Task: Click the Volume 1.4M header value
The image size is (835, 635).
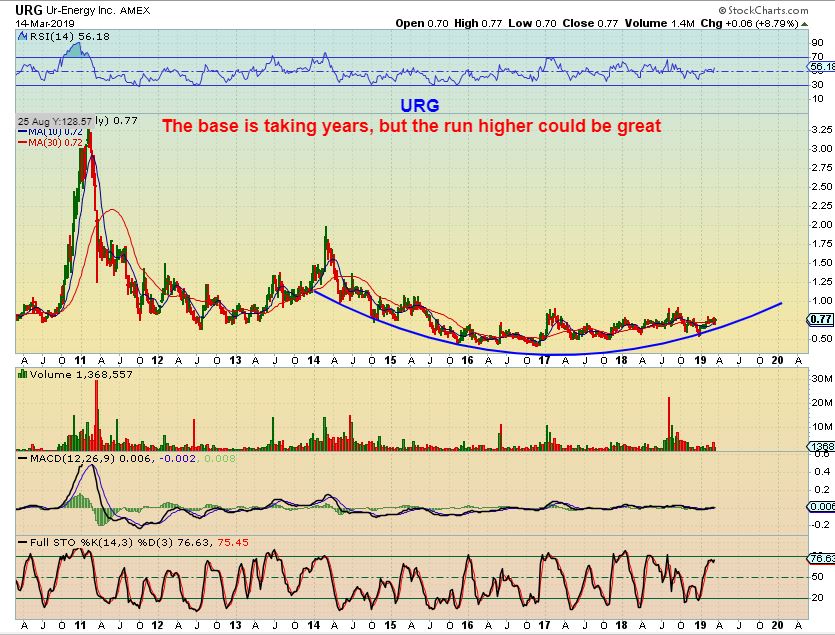Action: click(659, 23)
